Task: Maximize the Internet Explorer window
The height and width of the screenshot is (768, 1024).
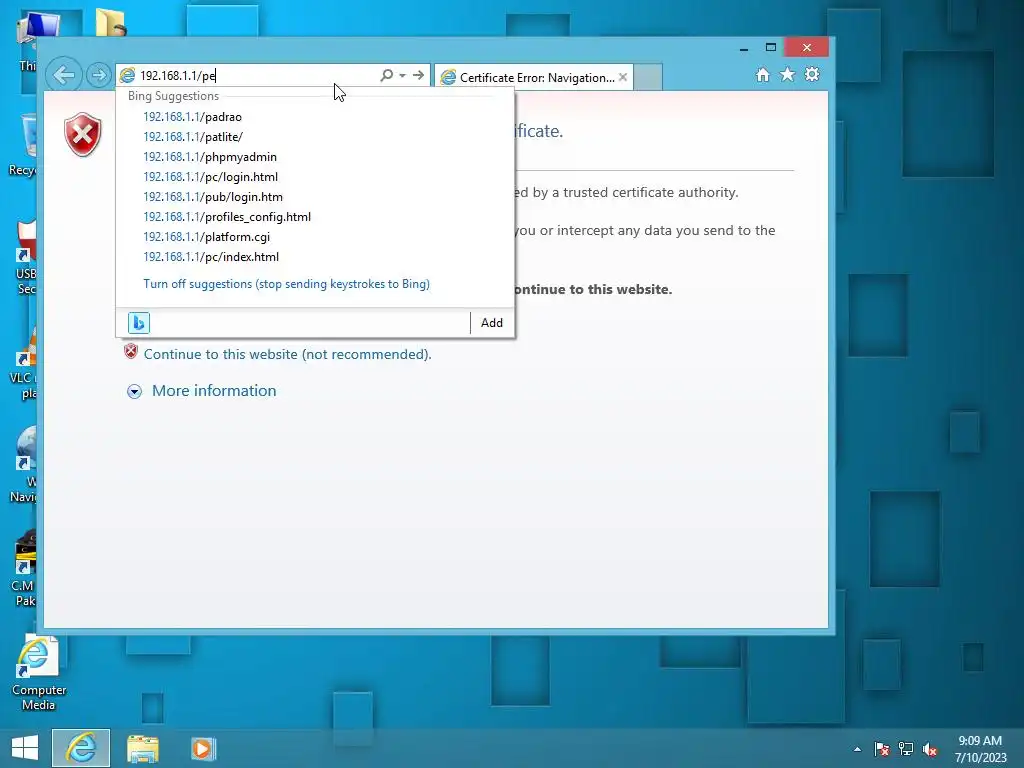Action: [x=771, y=48]
